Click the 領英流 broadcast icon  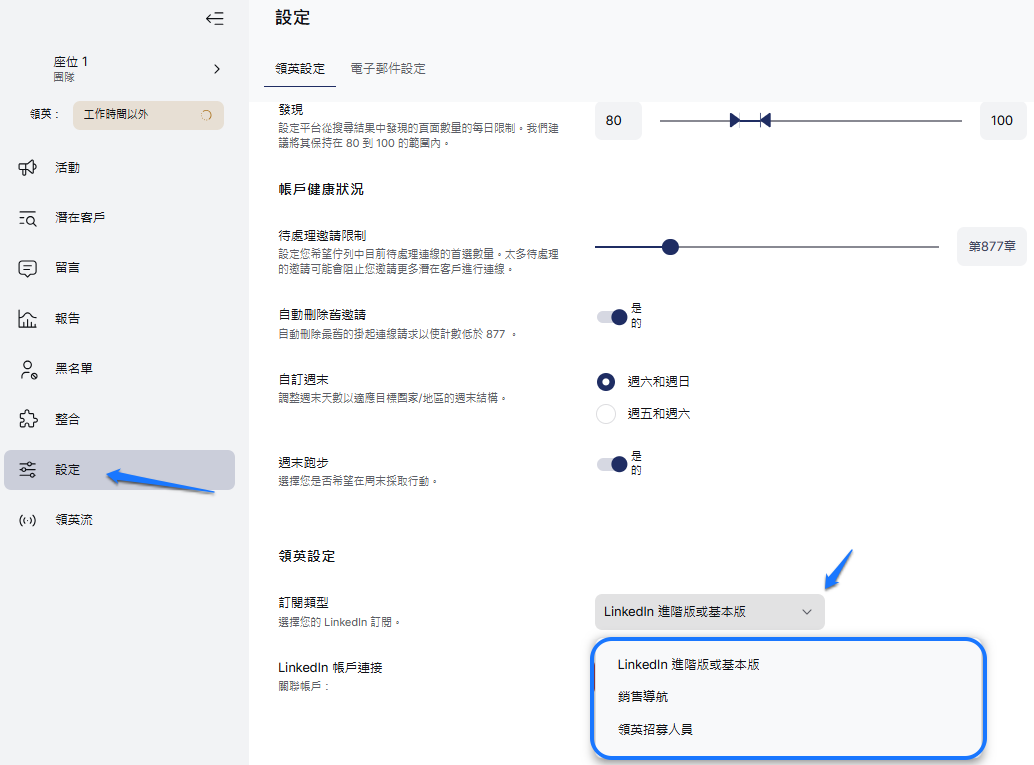click(28, 520)
